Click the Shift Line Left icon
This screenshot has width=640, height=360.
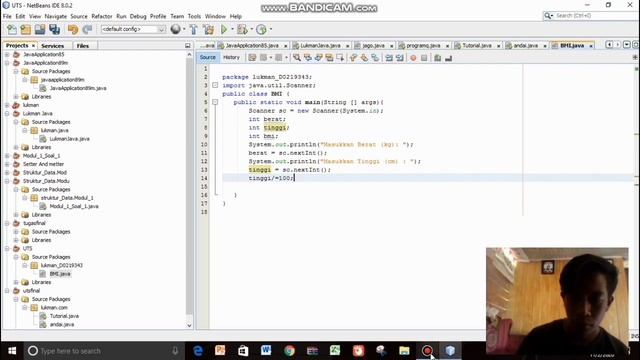click(389, 58)
